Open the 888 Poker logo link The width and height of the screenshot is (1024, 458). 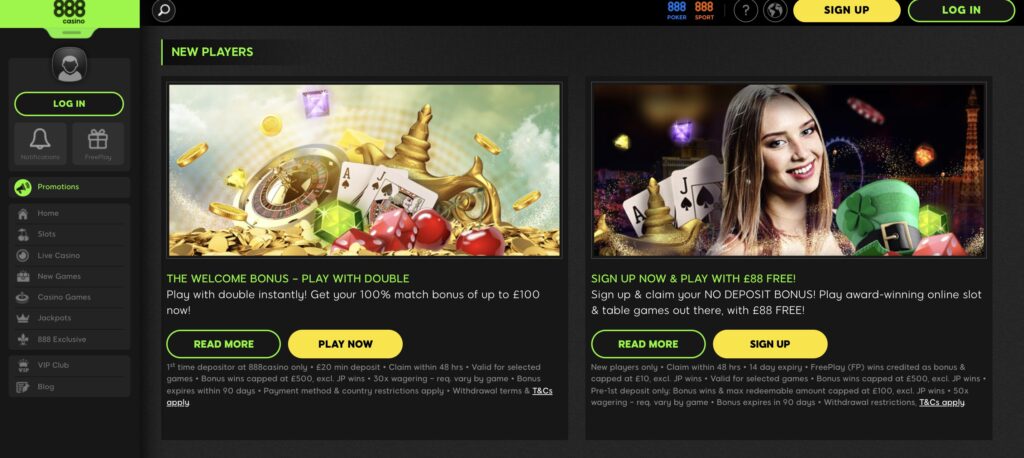(677, 10)
